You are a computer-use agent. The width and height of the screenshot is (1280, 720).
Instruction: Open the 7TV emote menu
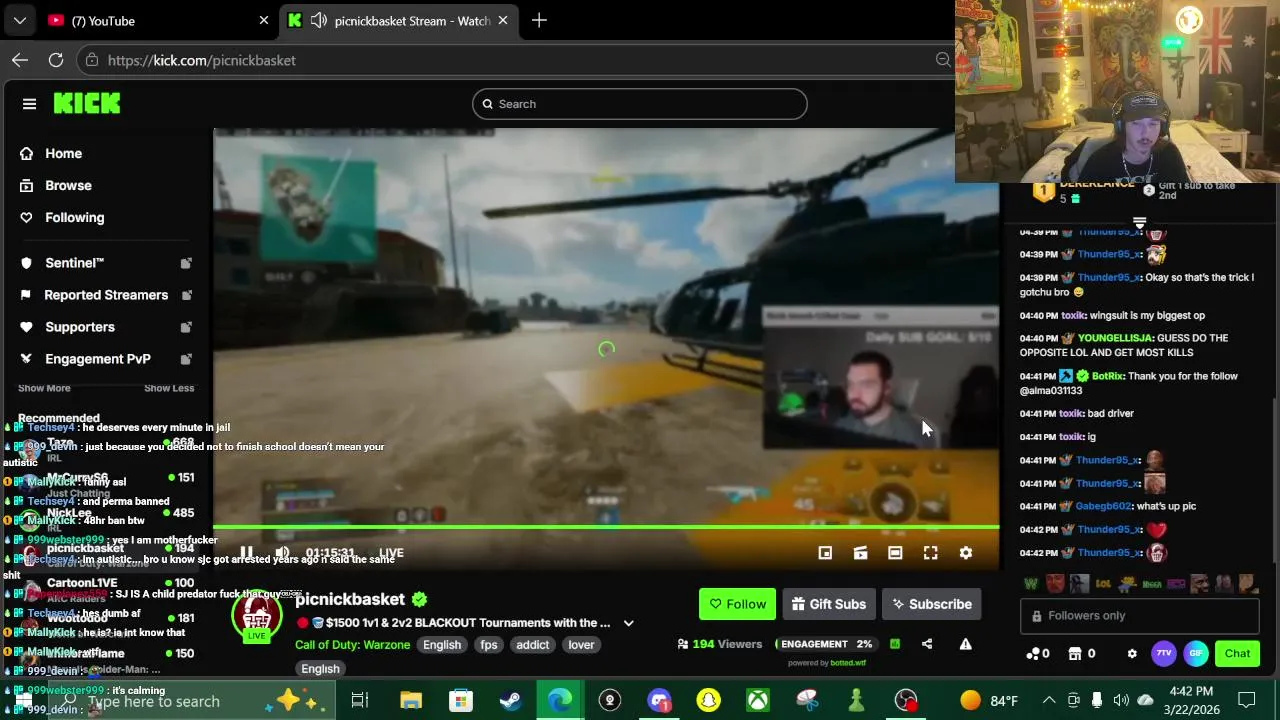(1163, 653)
